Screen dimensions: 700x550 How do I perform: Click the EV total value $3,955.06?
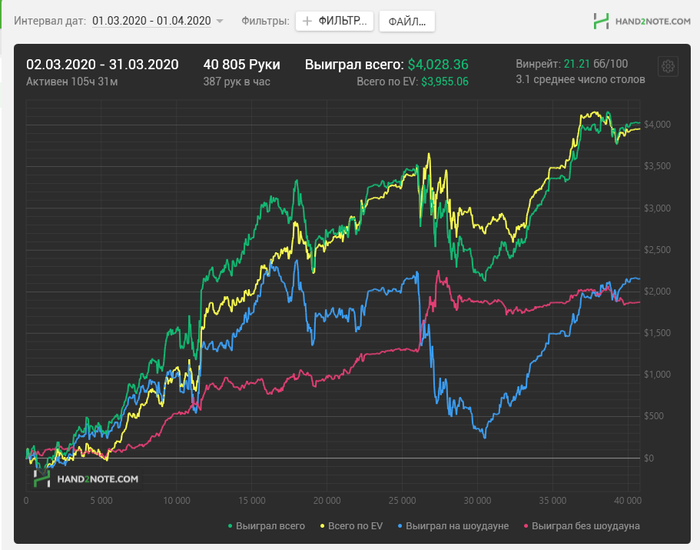[x=445, y=82]
